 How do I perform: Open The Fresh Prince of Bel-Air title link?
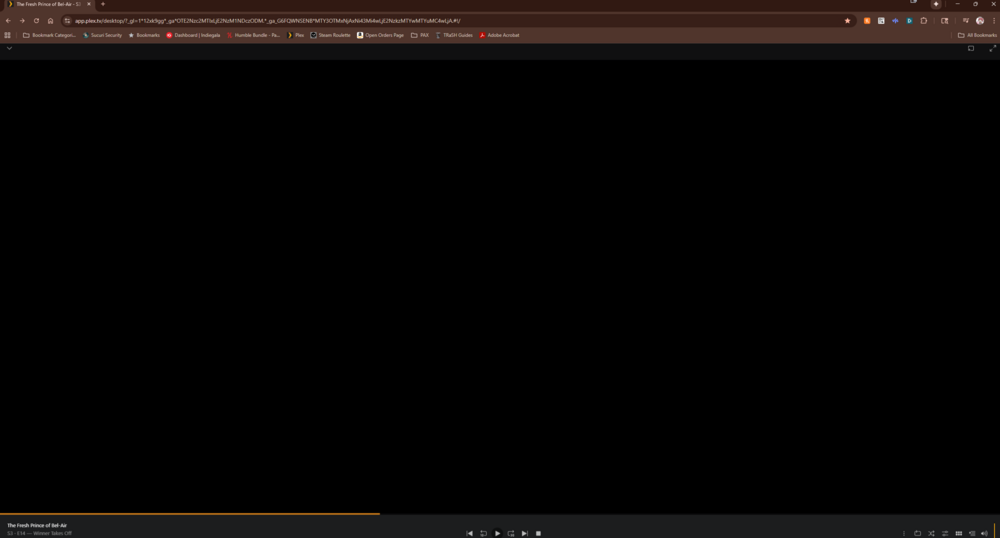point(37,525)
